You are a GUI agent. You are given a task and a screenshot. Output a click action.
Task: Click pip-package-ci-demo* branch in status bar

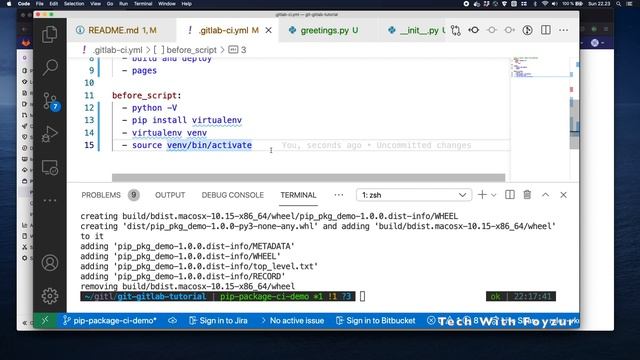pyautogui.click(x=109, y=321)
